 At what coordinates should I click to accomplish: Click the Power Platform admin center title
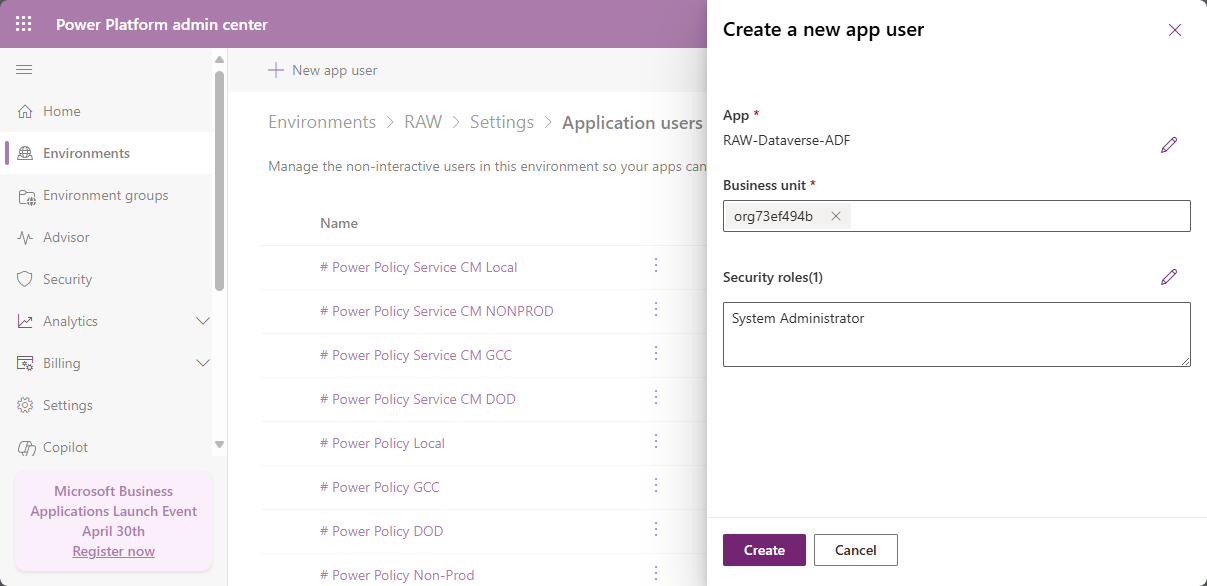pos(162,24)
